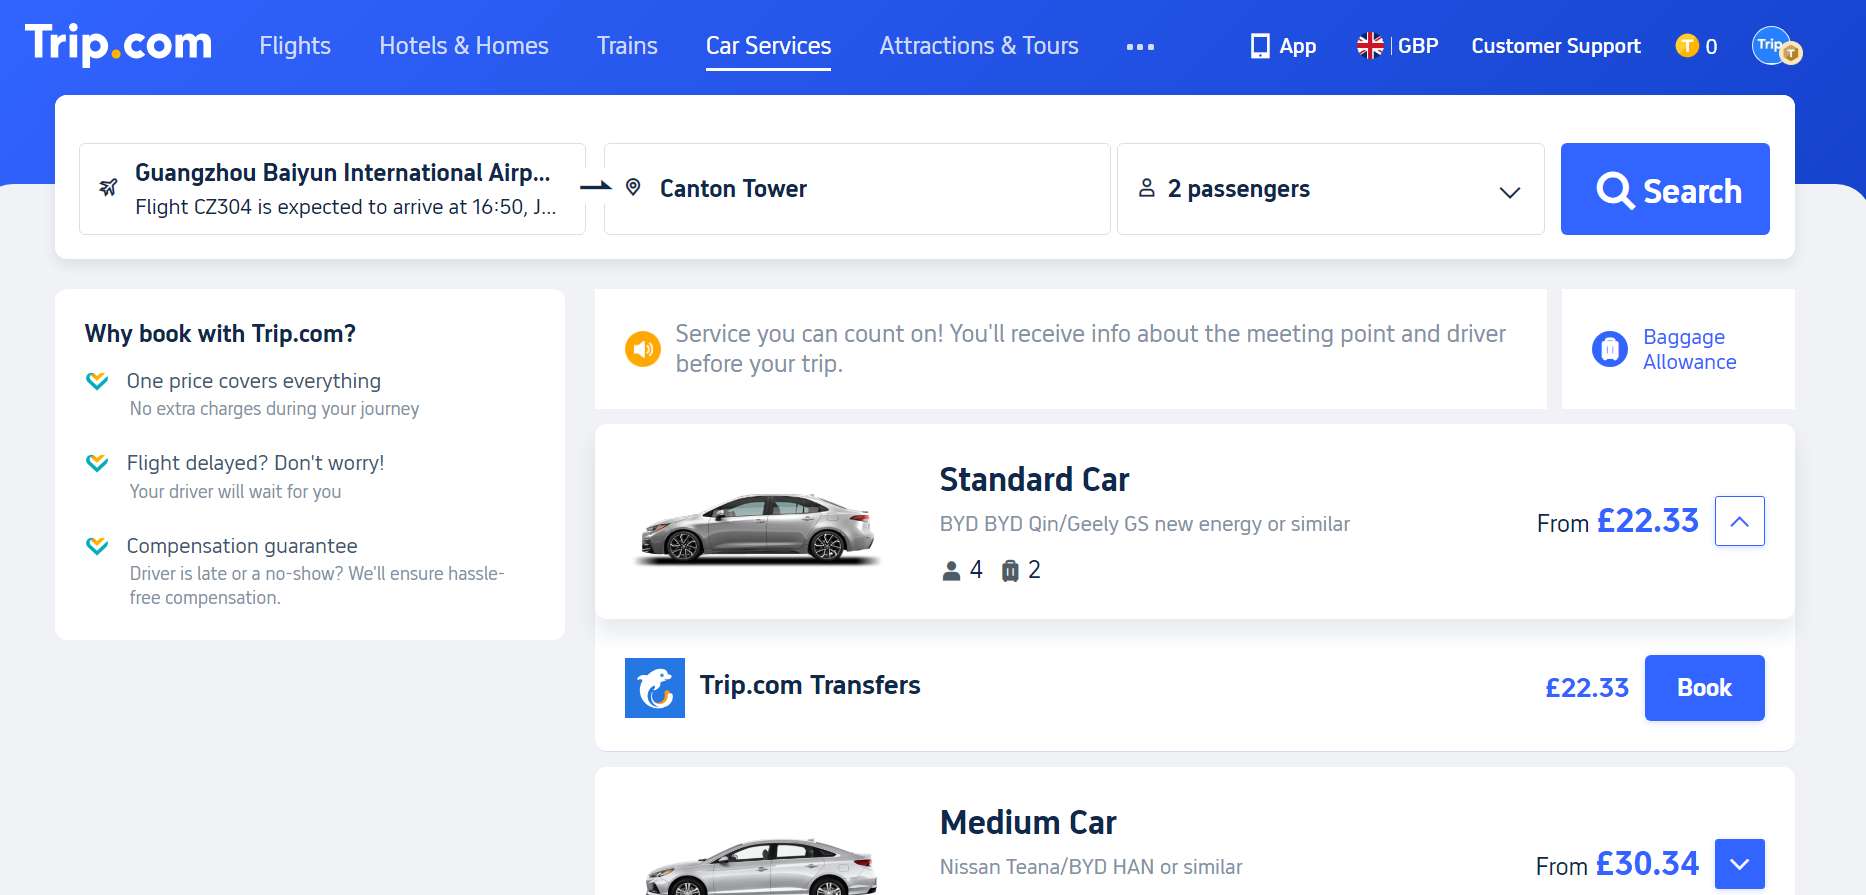The width and height of the screenshot is (1866, 895).
Task: Collapse the Standard Car options
Action: pos(1740,521)
